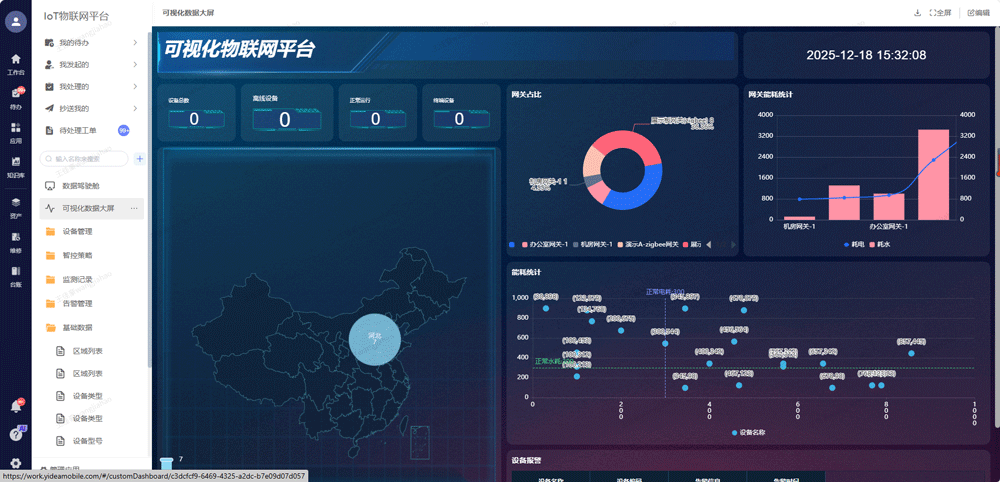Click 全屏 fullscreen button

click(x=940, y=13)
